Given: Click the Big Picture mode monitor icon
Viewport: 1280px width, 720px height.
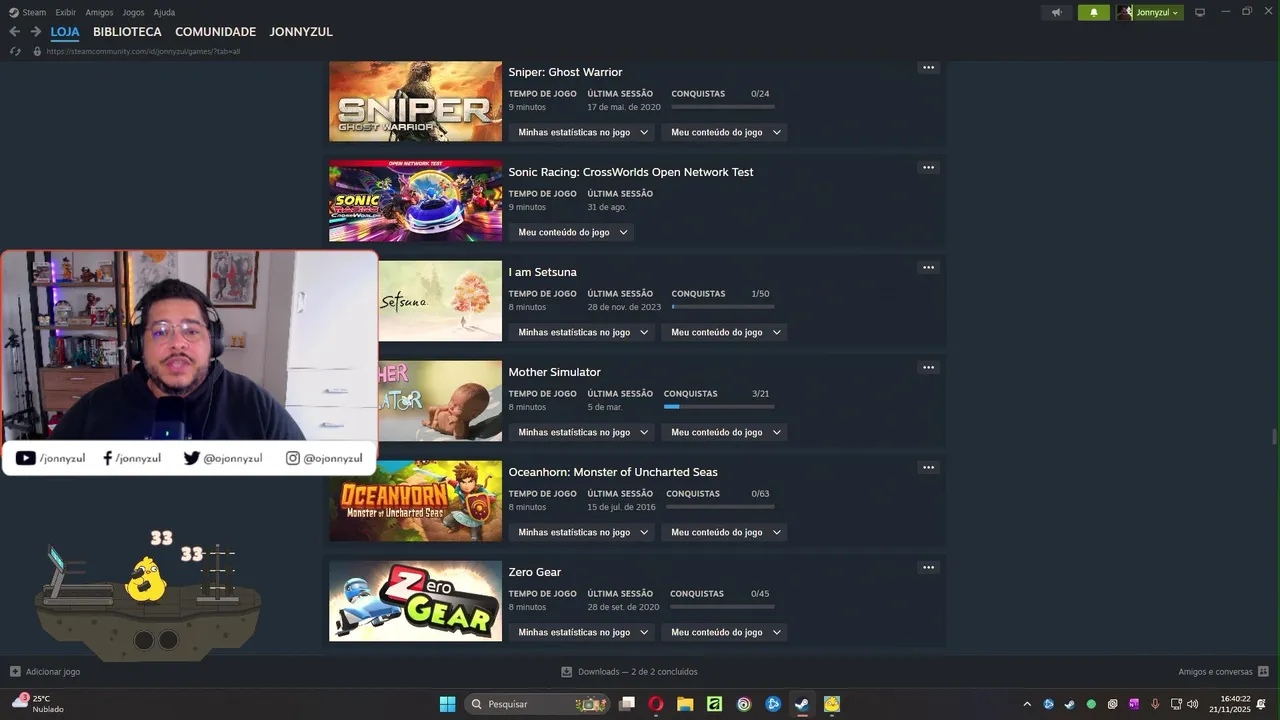Looking at the screenshot, I should pyautogui.click(x=1200, y=13).
